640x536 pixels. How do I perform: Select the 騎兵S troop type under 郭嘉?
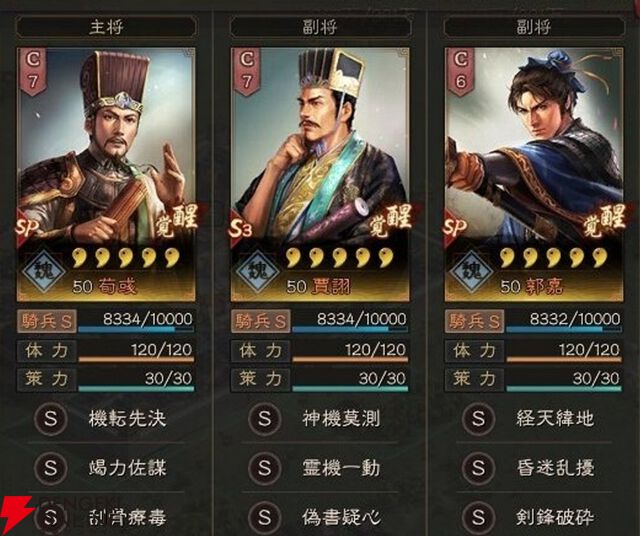coord(474,321)
